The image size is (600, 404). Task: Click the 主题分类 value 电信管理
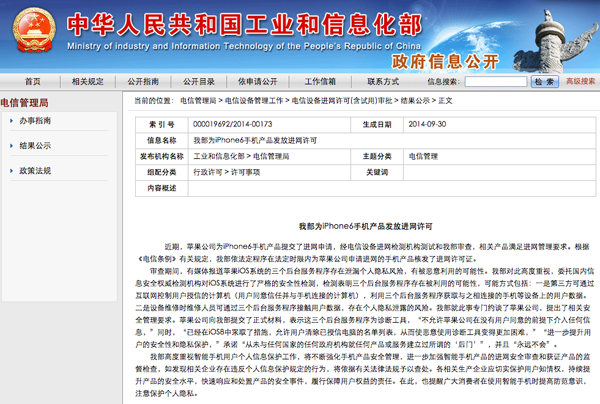423,156
